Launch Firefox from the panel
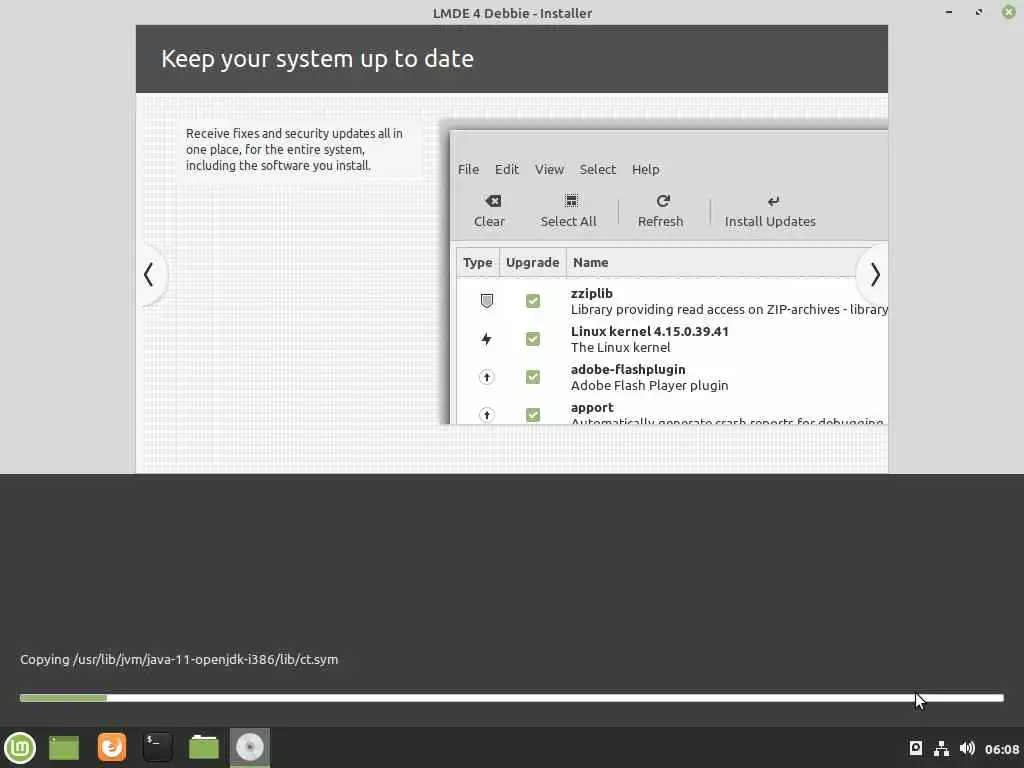The image size is (1024, 768). click(x=112, y=747)
